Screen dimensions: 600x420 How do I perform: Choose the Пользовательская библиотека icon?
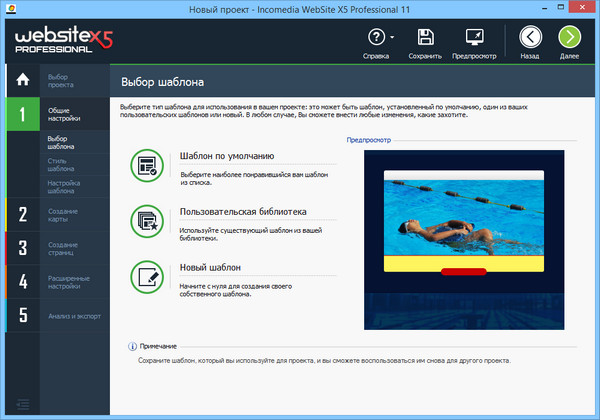147,221
